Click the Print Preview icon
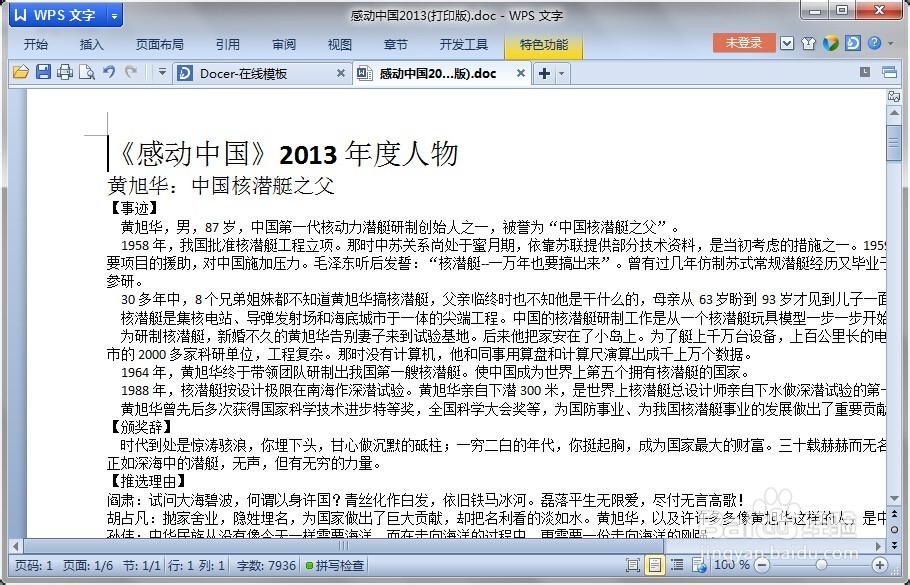 86,72
